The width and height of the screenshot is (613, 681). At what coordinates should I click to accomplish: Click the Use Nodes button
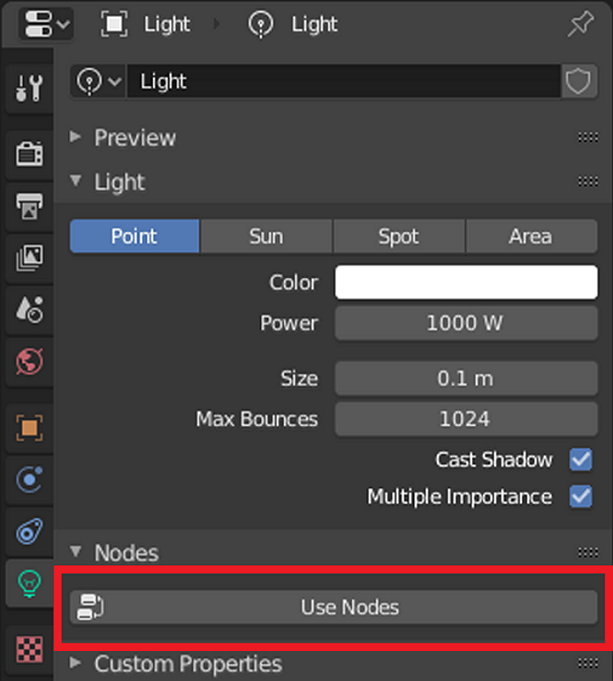pos(334,607)
